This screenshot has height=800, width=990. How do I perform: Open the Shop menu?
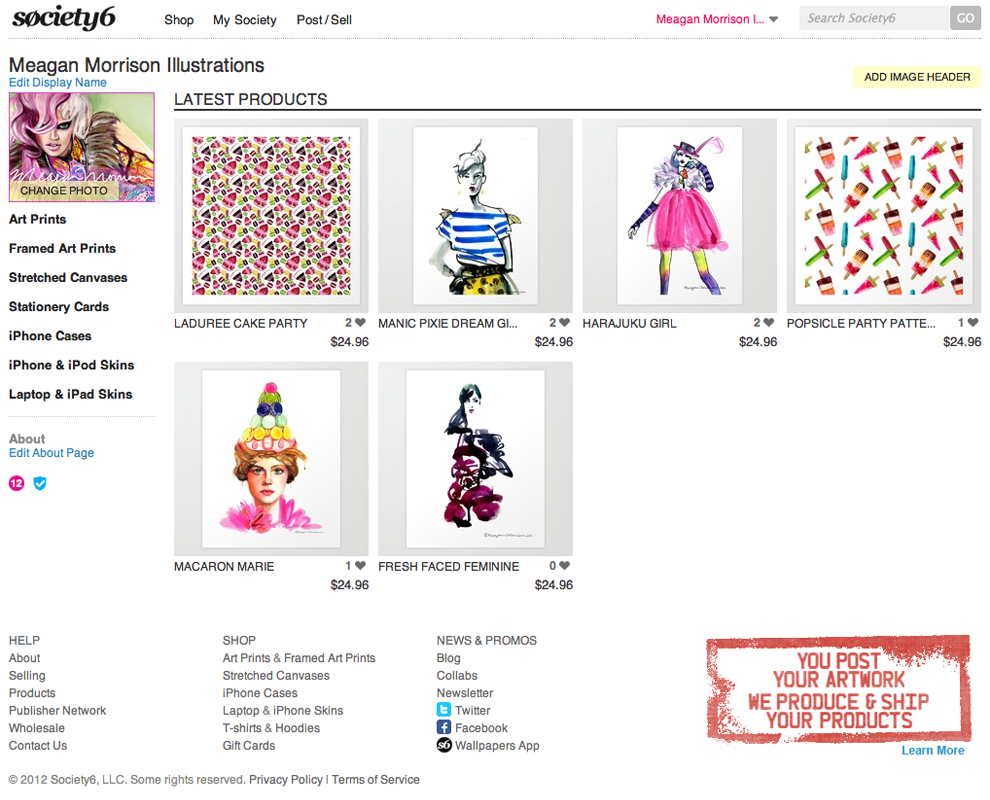179,20
